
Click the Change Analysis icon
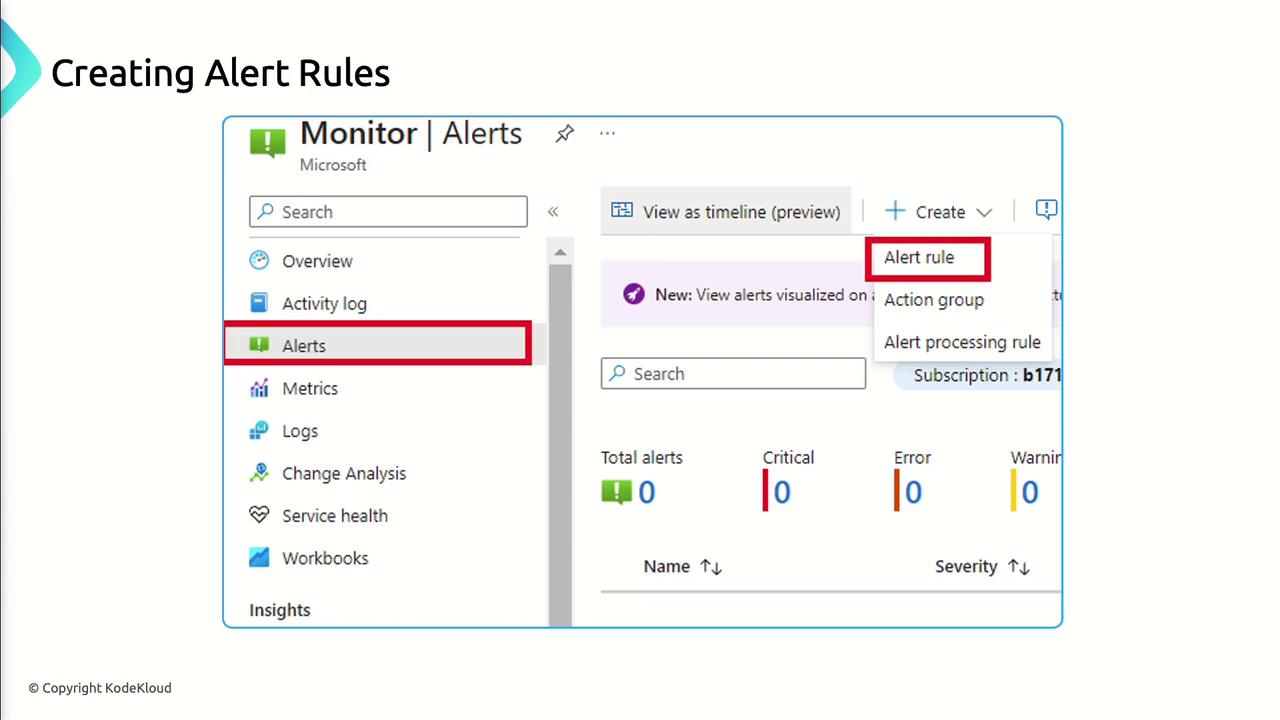coord(259,473)
